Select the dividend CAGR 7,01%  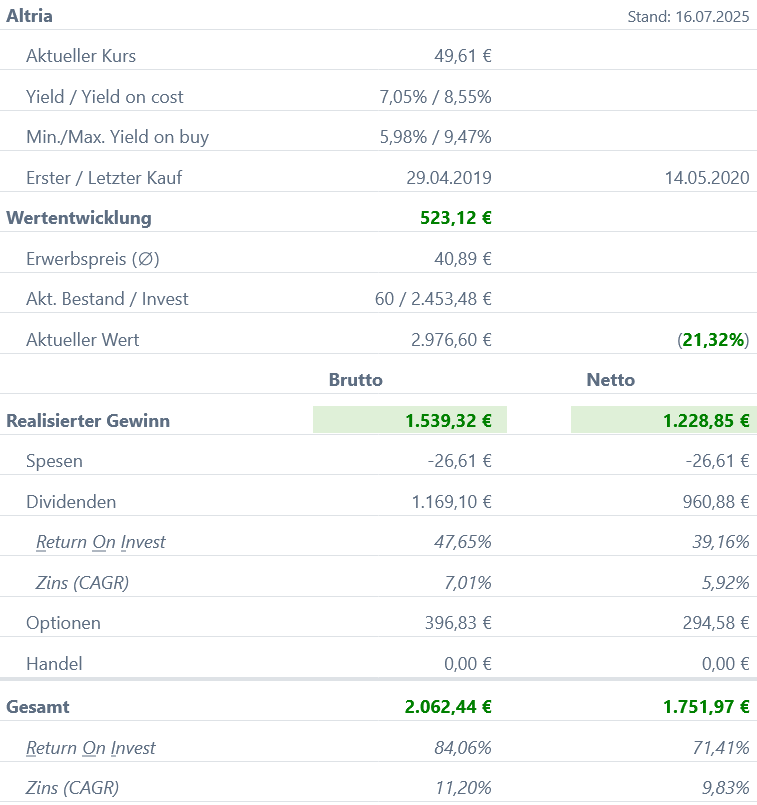click(x=468, y=583)
